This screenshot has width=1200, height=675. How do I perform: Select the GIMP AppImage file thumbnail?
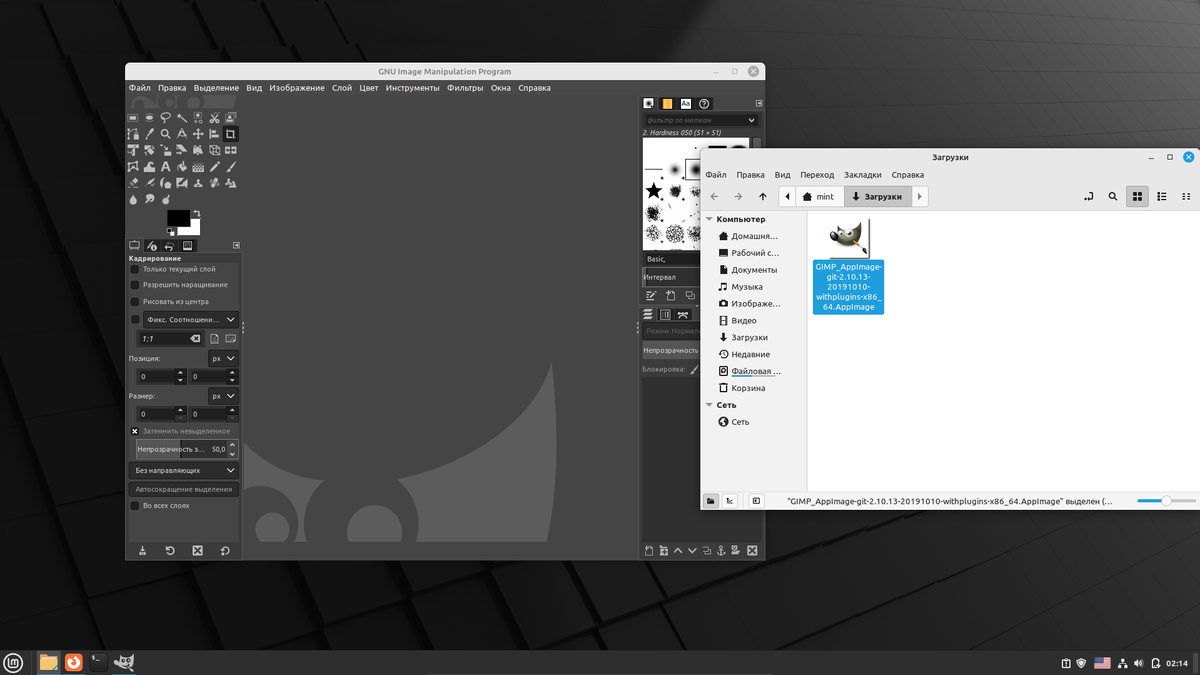(x=847, y=237)
